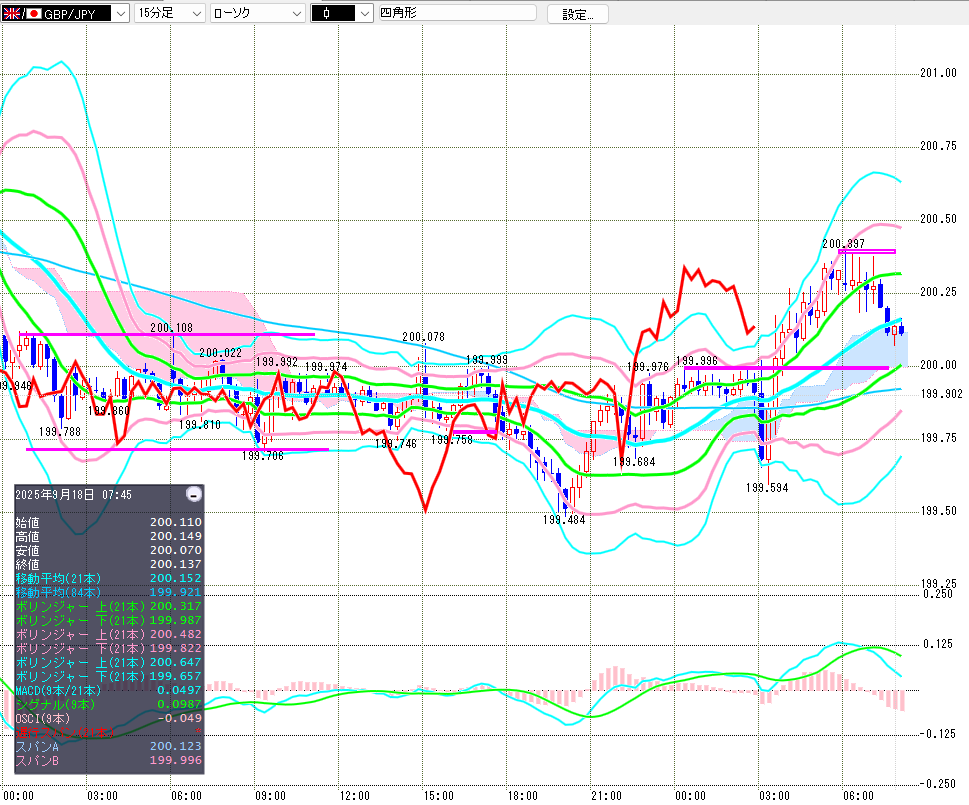Open the 設定... settings button
Viewport: 969px width, 805px height.
click(584, 14)
